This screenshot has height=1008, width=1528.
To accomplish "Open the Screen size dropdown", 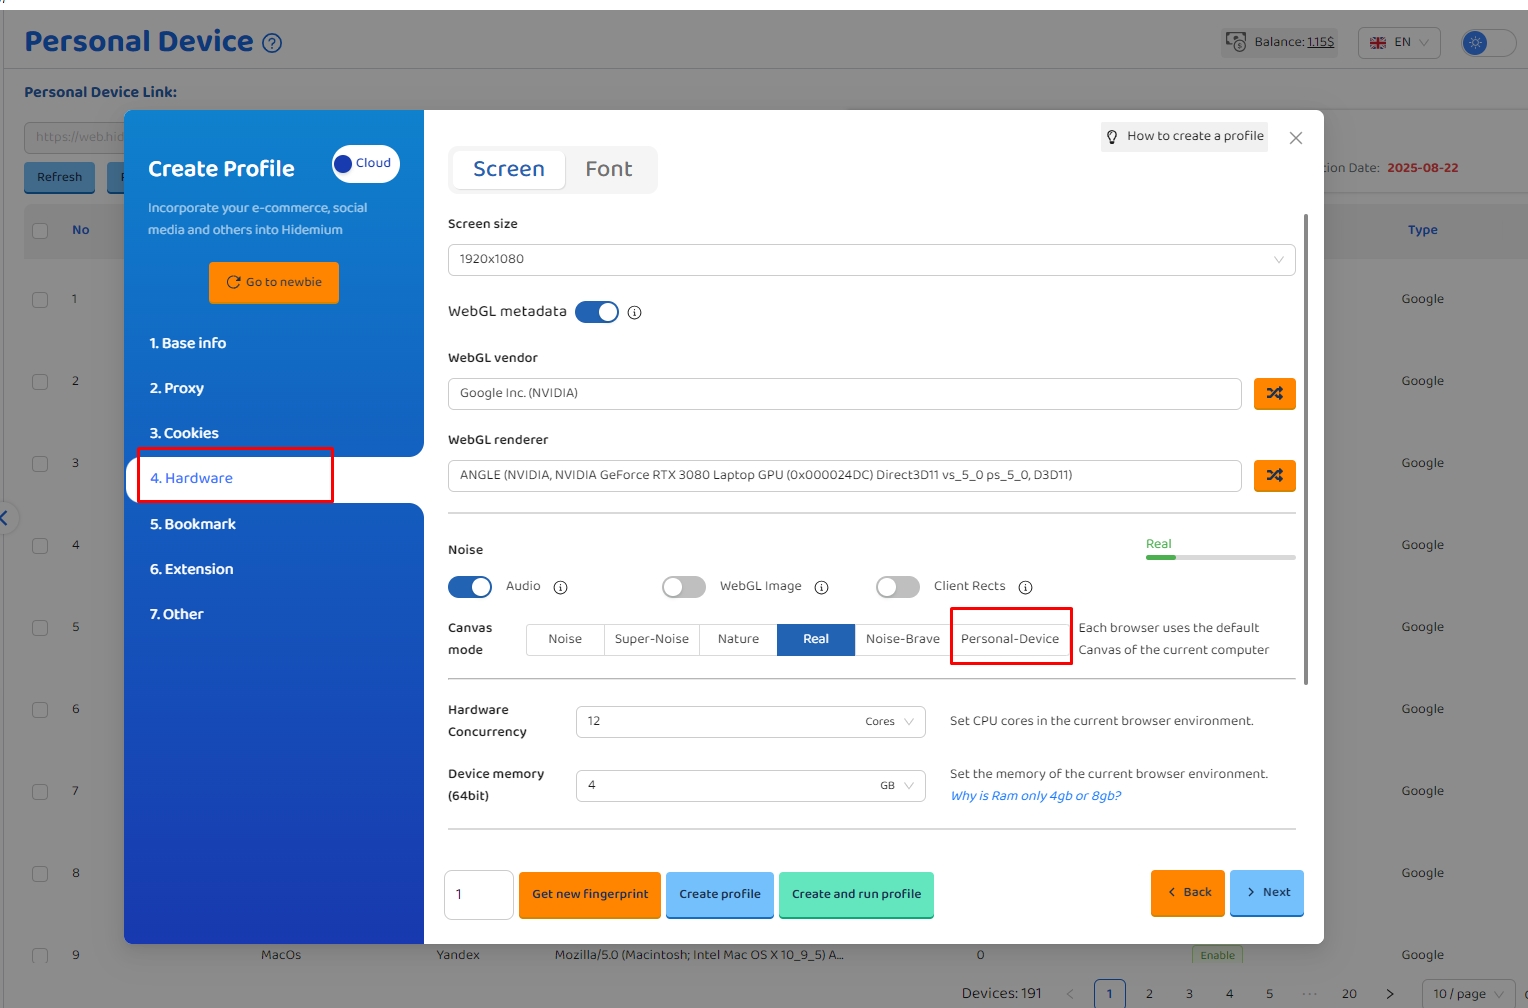I will click(871, 260).
